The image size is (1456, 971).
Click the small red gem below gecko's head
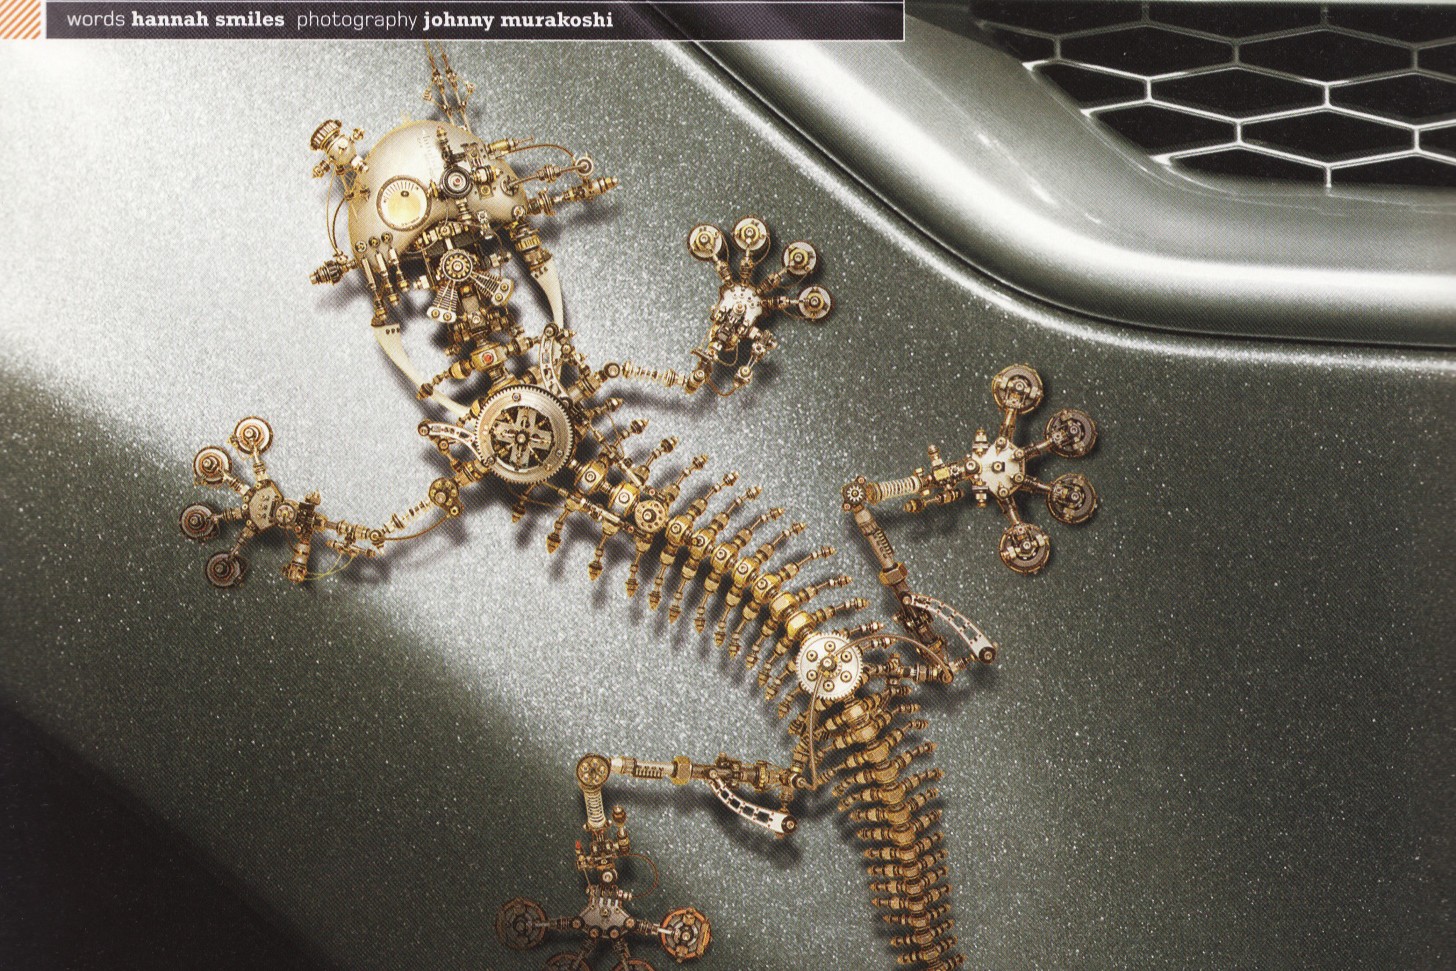pyautogui.click(x=487, y=357)
